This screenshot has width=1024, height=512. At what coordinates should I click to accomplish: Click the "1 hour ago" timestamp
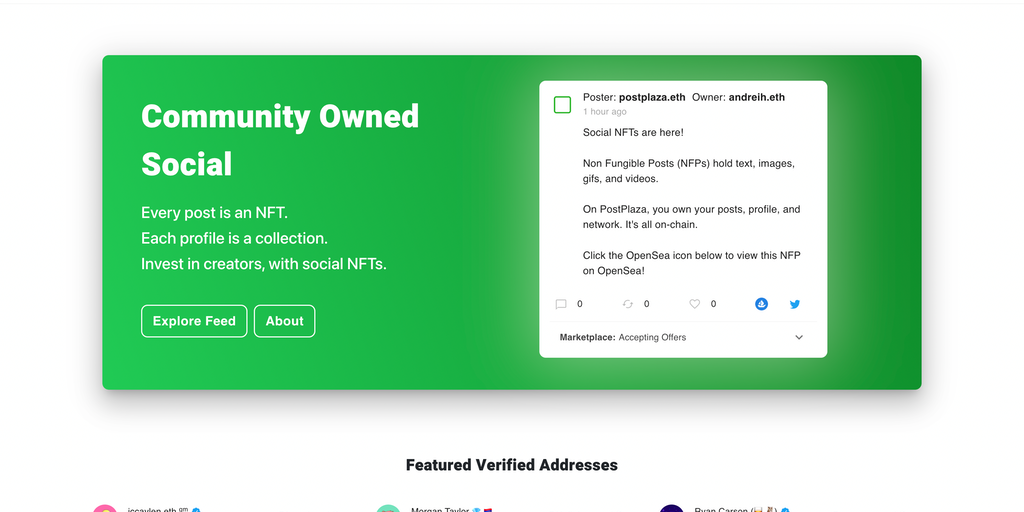point(605,112)
